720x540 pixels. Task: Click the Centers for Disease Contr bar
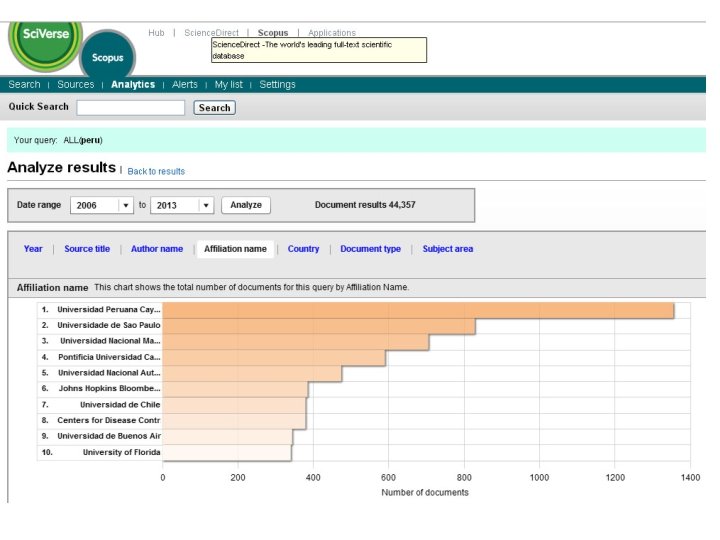coord(234,422)
